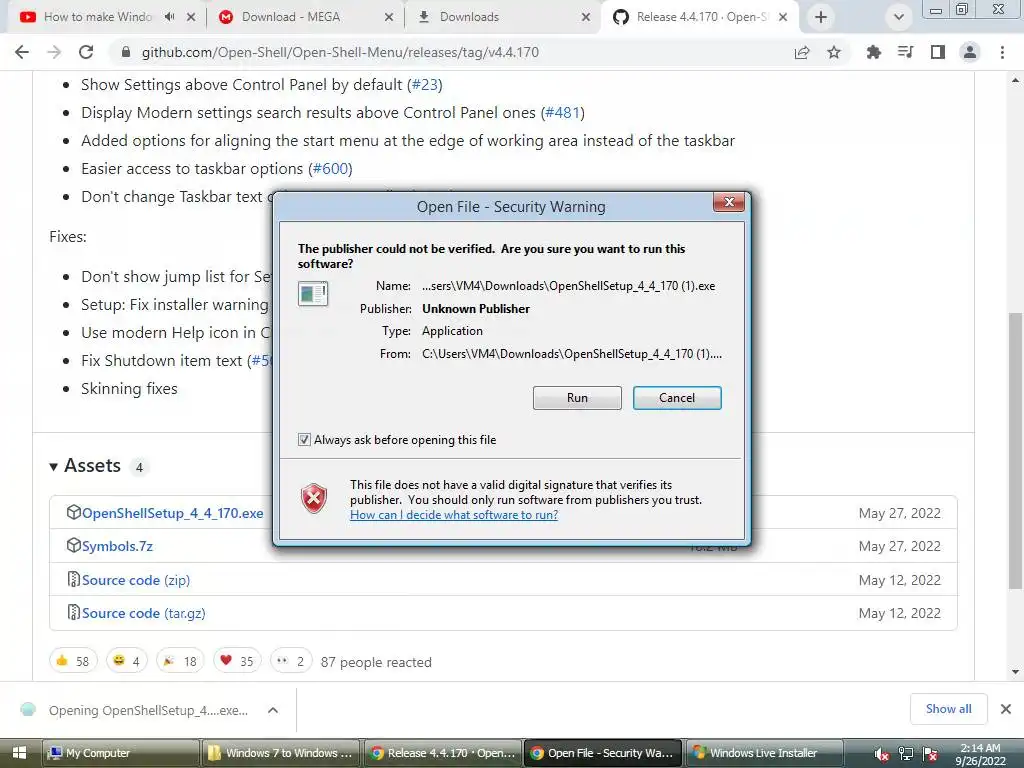
Task: Click the share page icon in address bar
Action: click(802, 52)
